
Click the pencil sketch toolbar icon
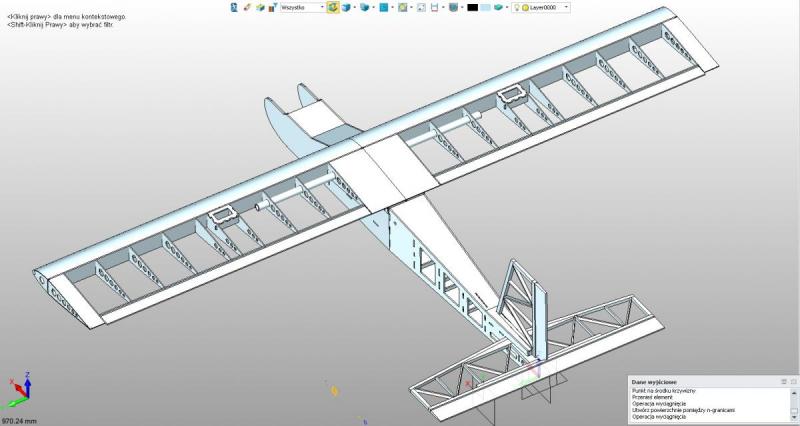point(246,7)
